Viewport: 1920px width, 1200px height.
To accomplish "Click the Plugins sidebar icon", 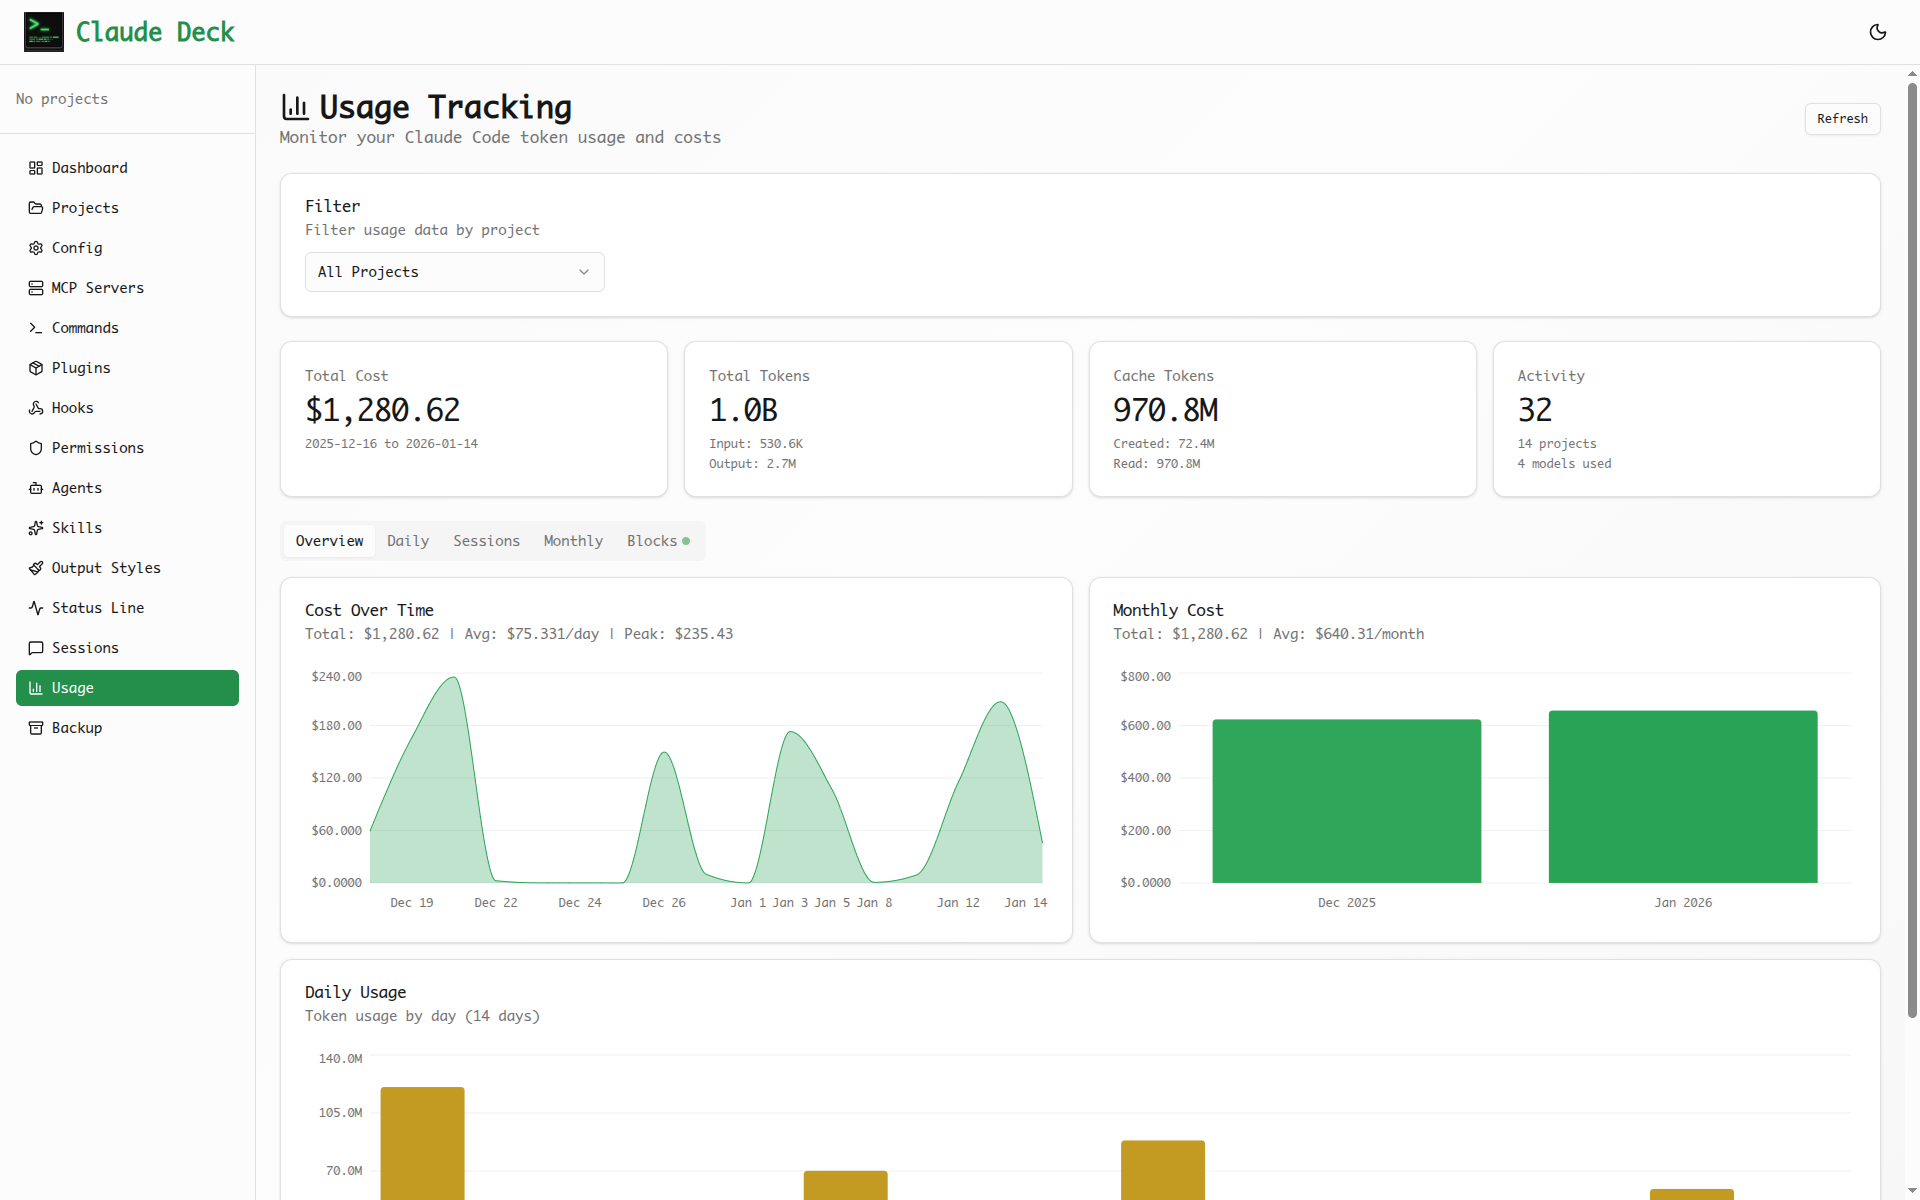I will (35, 367).
